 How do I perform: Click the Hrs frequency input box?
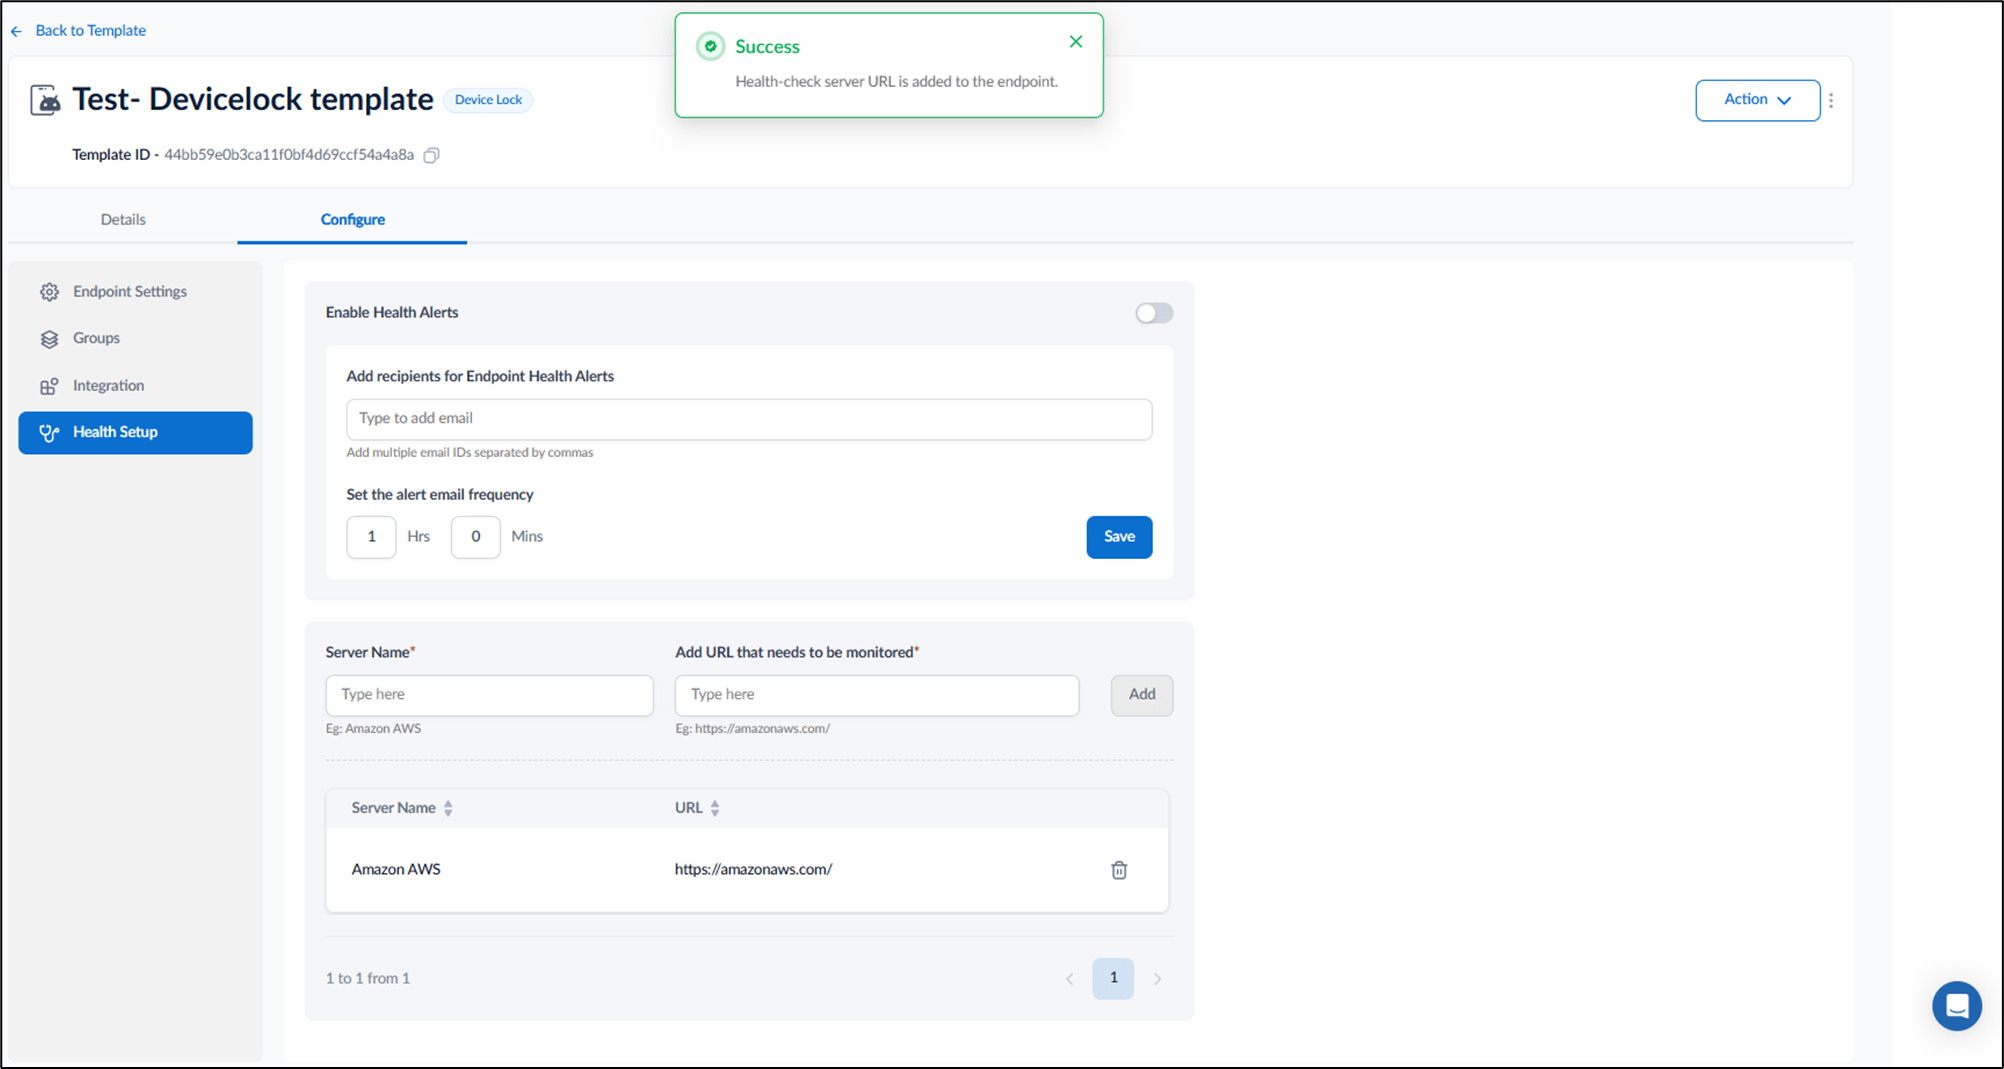coord(371,537)
